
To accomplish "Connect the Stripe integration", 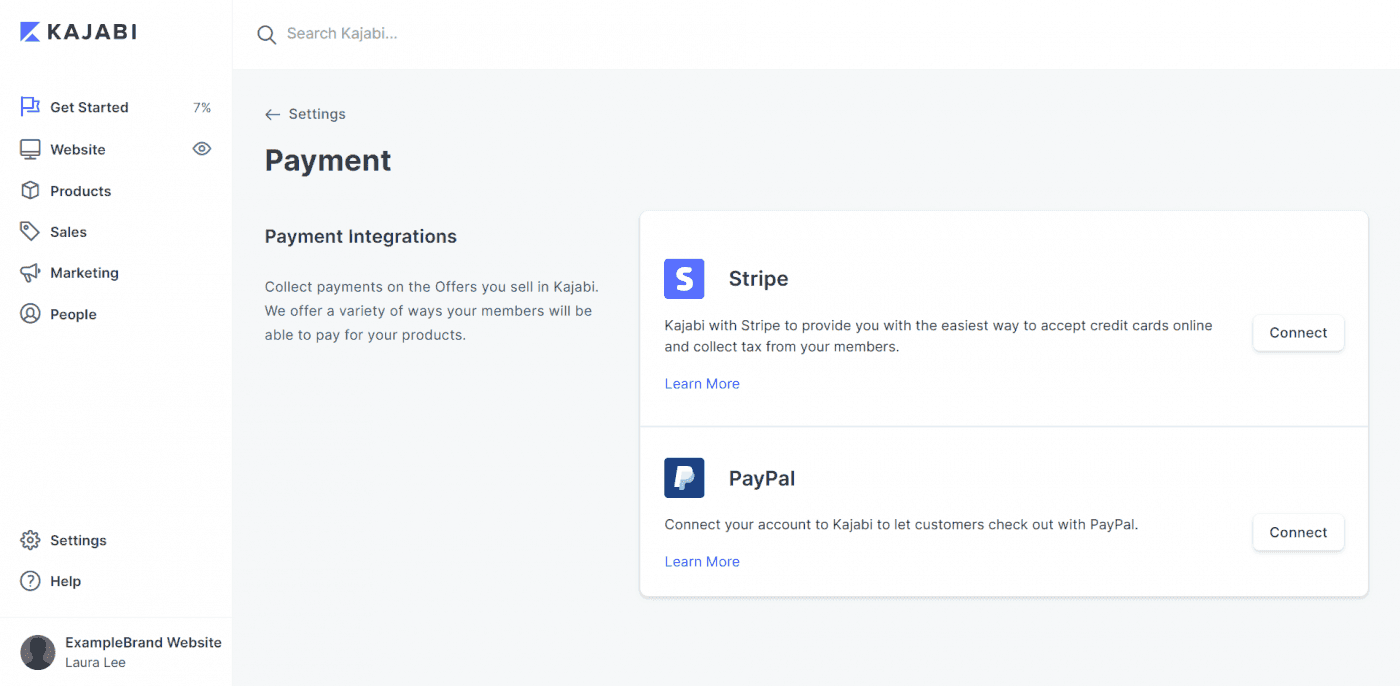I will coord(1298,333).
